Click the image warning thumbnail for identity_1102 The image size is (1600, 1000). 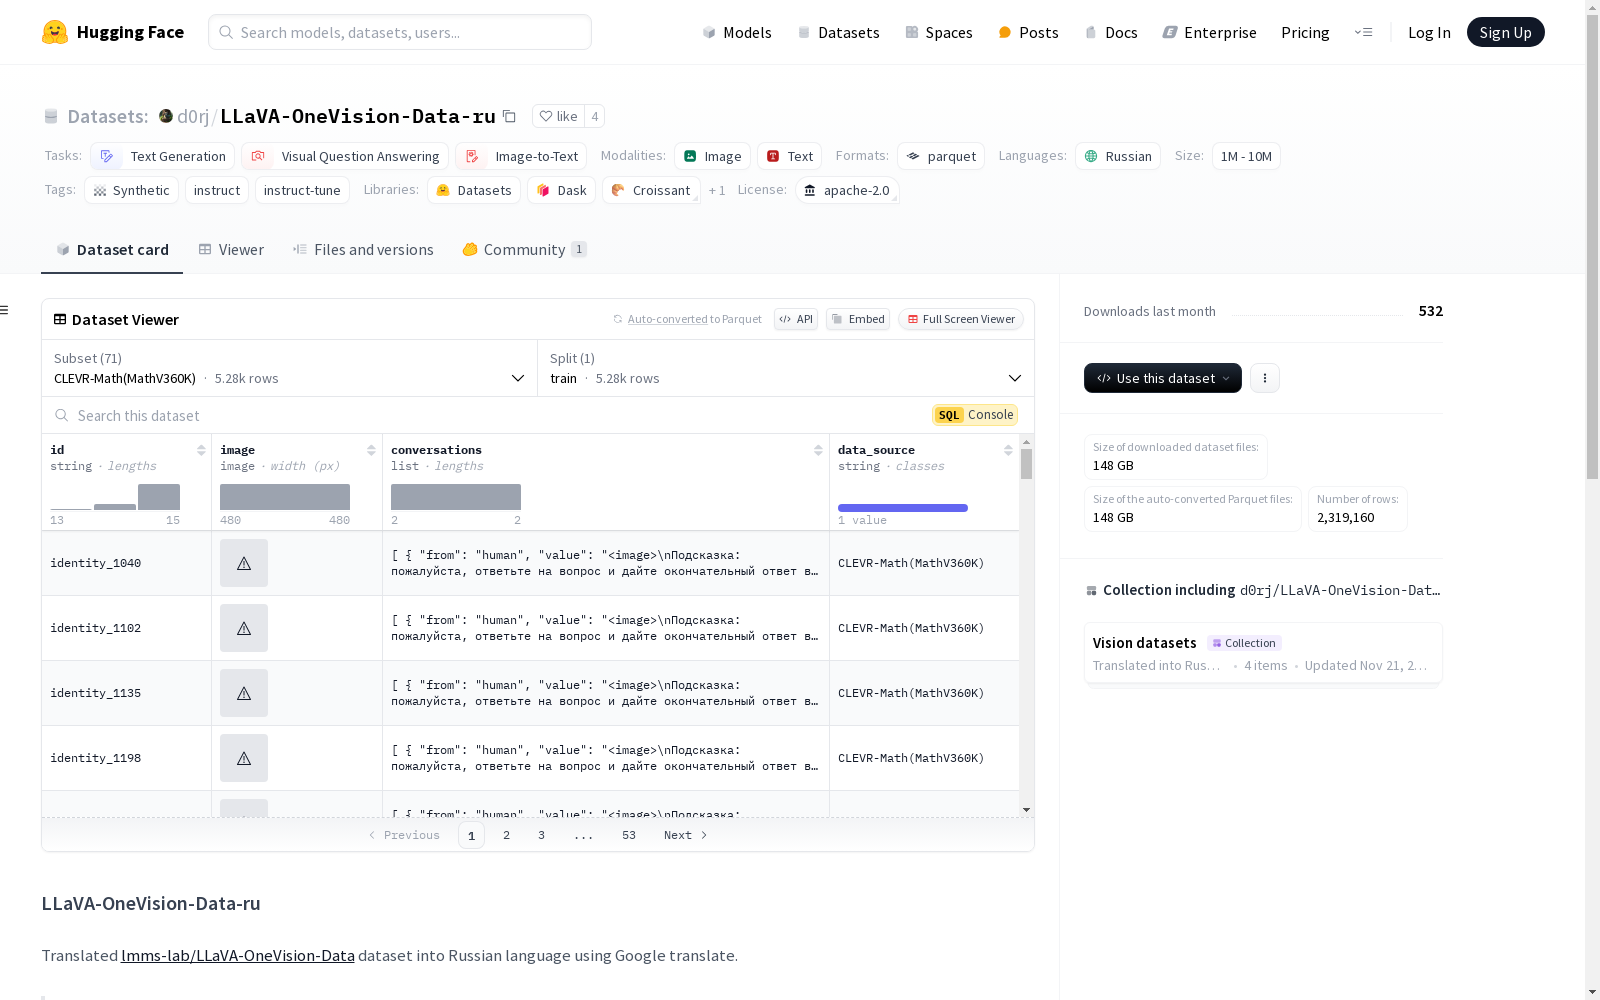coord(244,628)
